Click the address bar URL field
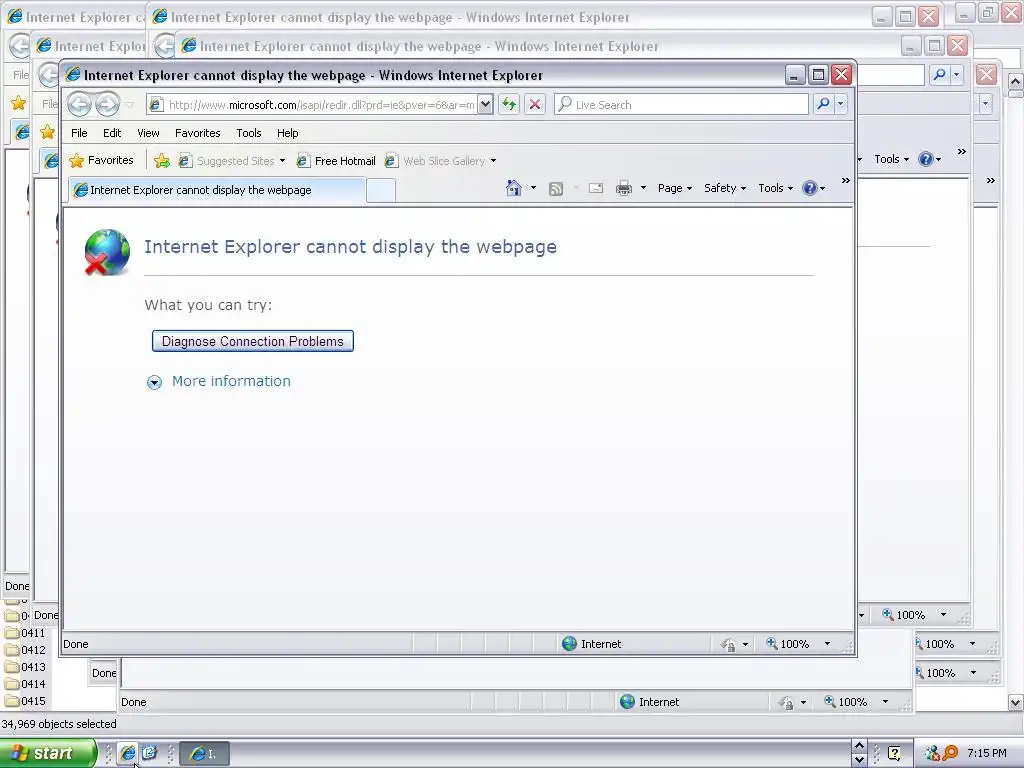The height and width of the screenshot is (768, 1024). tap(313, 104)
